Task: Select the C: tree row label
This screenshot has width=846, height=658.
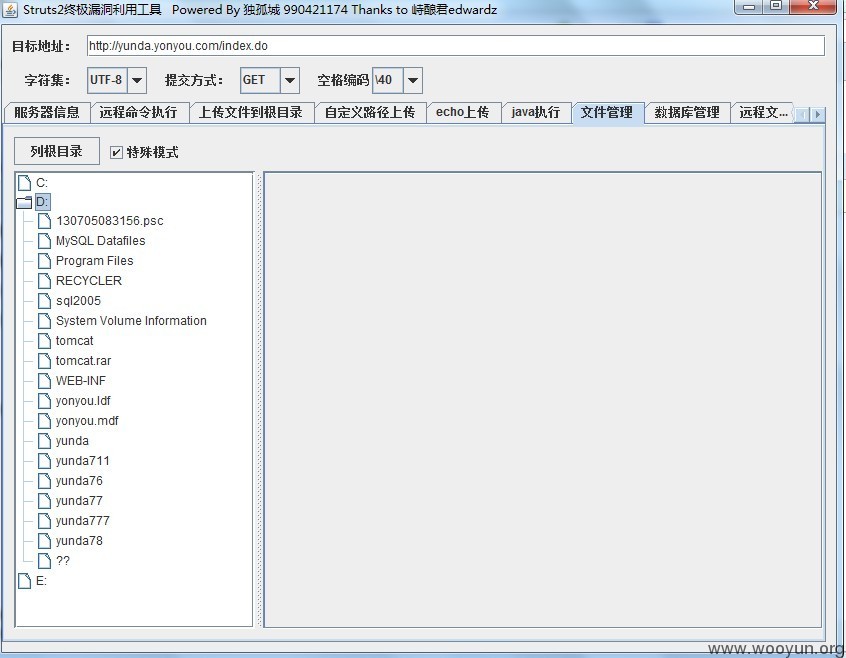Action: [42, 183]
